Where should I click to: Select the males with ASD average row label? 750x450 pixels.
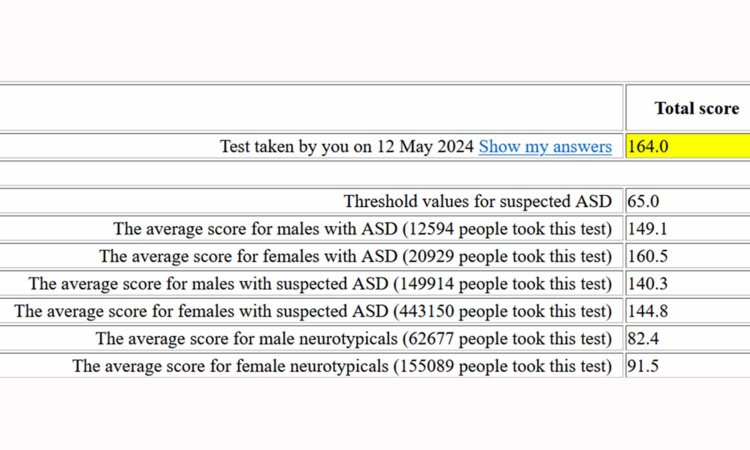(x=362, y=228)
